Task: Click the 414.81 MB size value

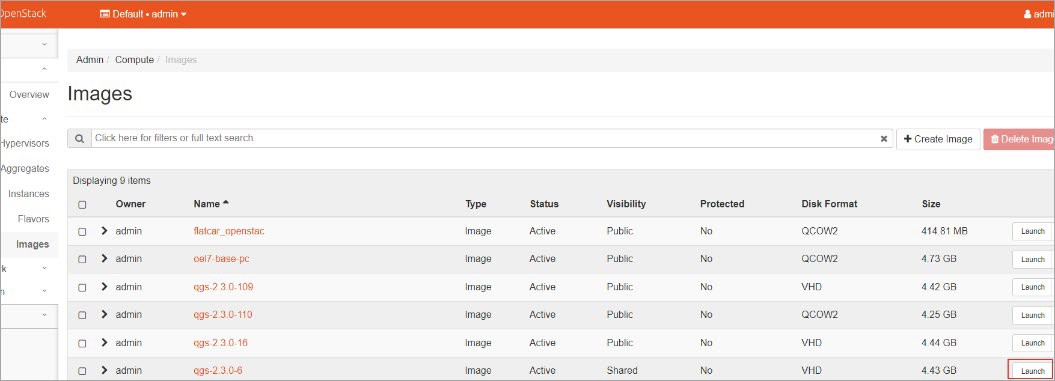Action: coord(944,231)
